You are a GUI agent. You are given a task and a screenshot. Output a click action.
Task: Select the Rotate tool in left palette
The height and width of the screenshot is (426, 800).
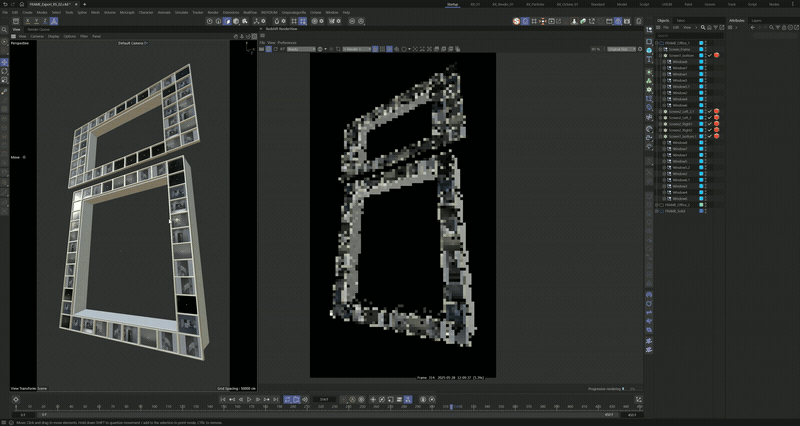point(5,71)
